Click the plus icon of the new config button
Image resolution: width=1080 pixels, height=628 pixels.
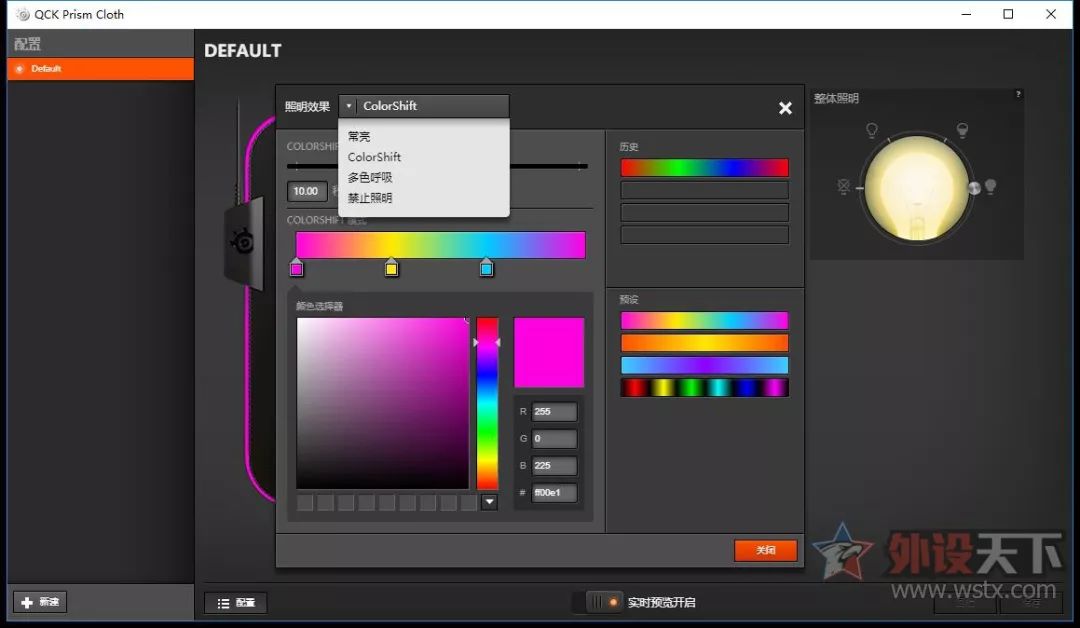click(27, 603)
